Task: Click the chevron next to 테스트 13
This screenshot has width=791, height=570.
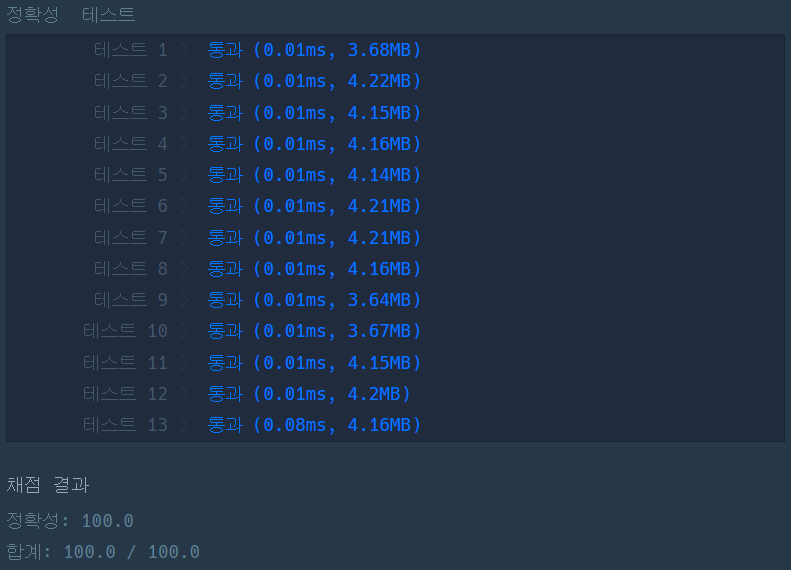Action: click(185, 425)
